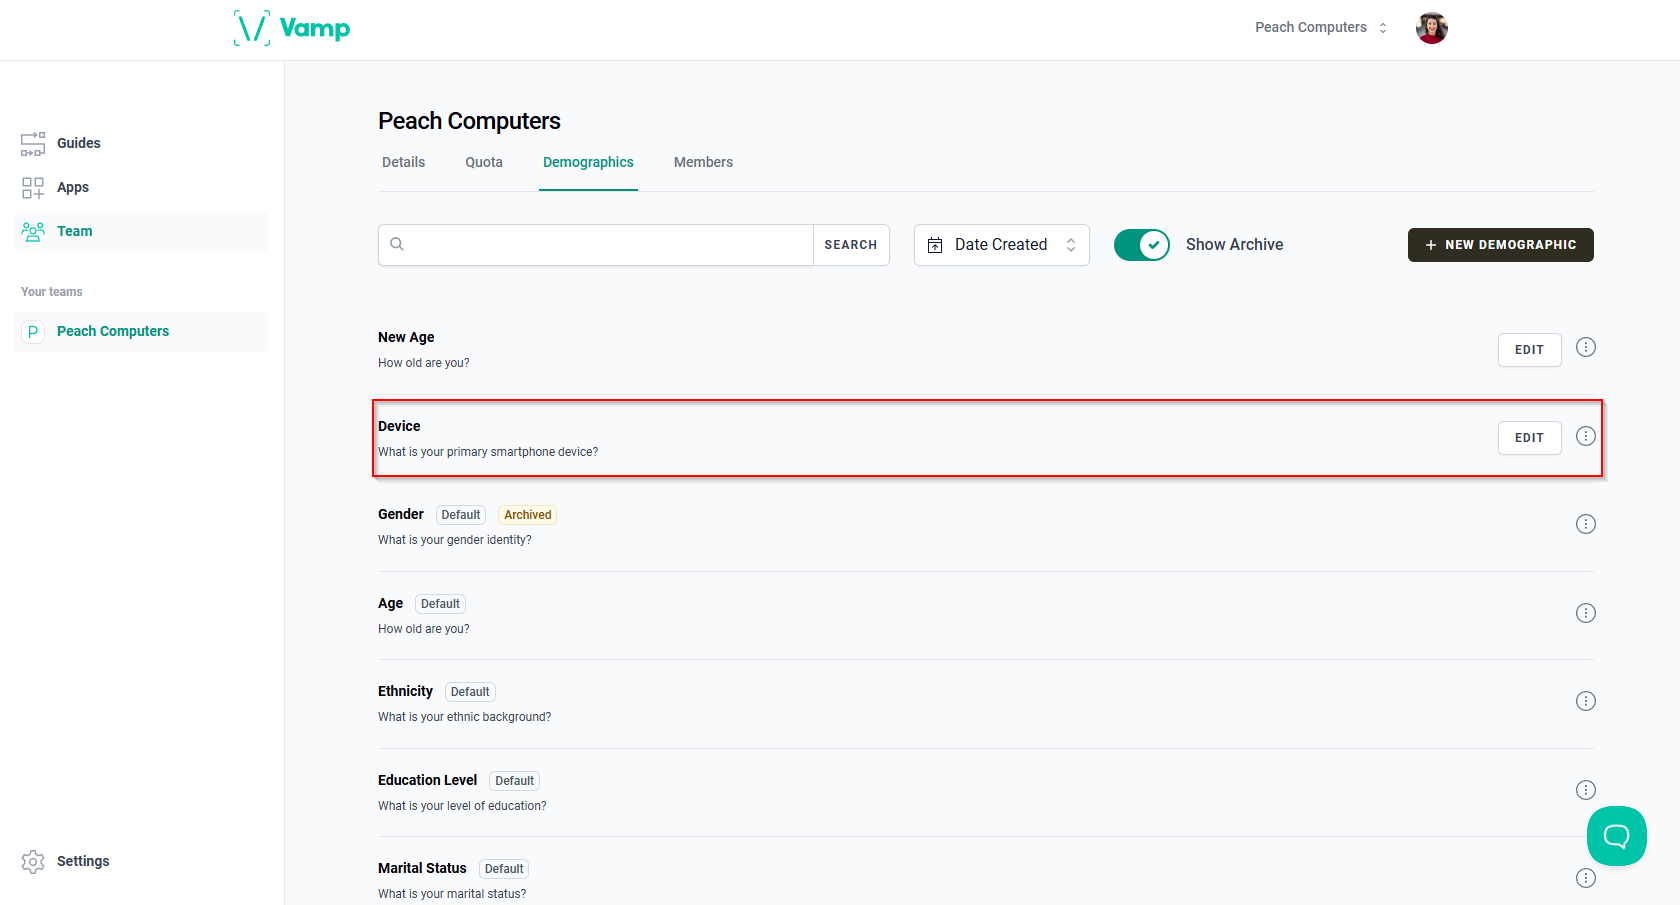Open the Peach Computers team switcher
The image size is (1680, 905).
tap(1320, 28)
